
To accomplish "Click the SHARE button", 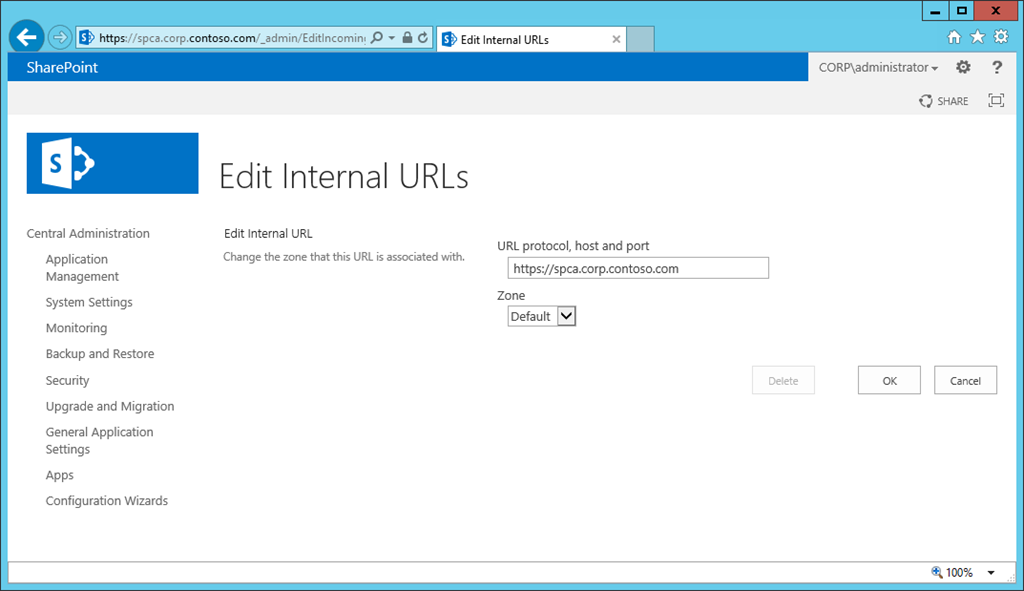I will coord(944,101).
